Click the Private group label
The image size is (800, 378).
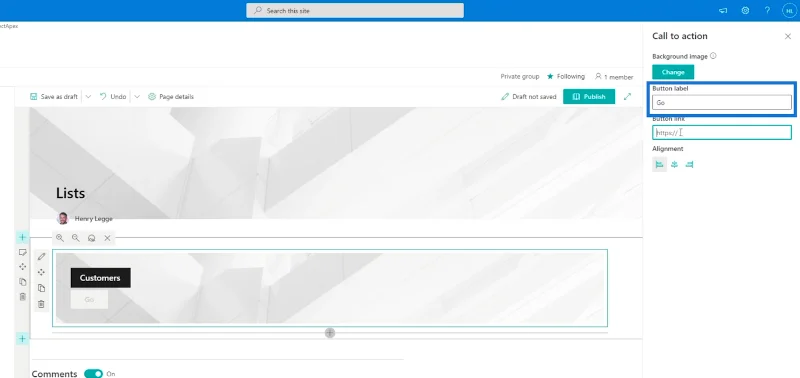click(519, 77)
